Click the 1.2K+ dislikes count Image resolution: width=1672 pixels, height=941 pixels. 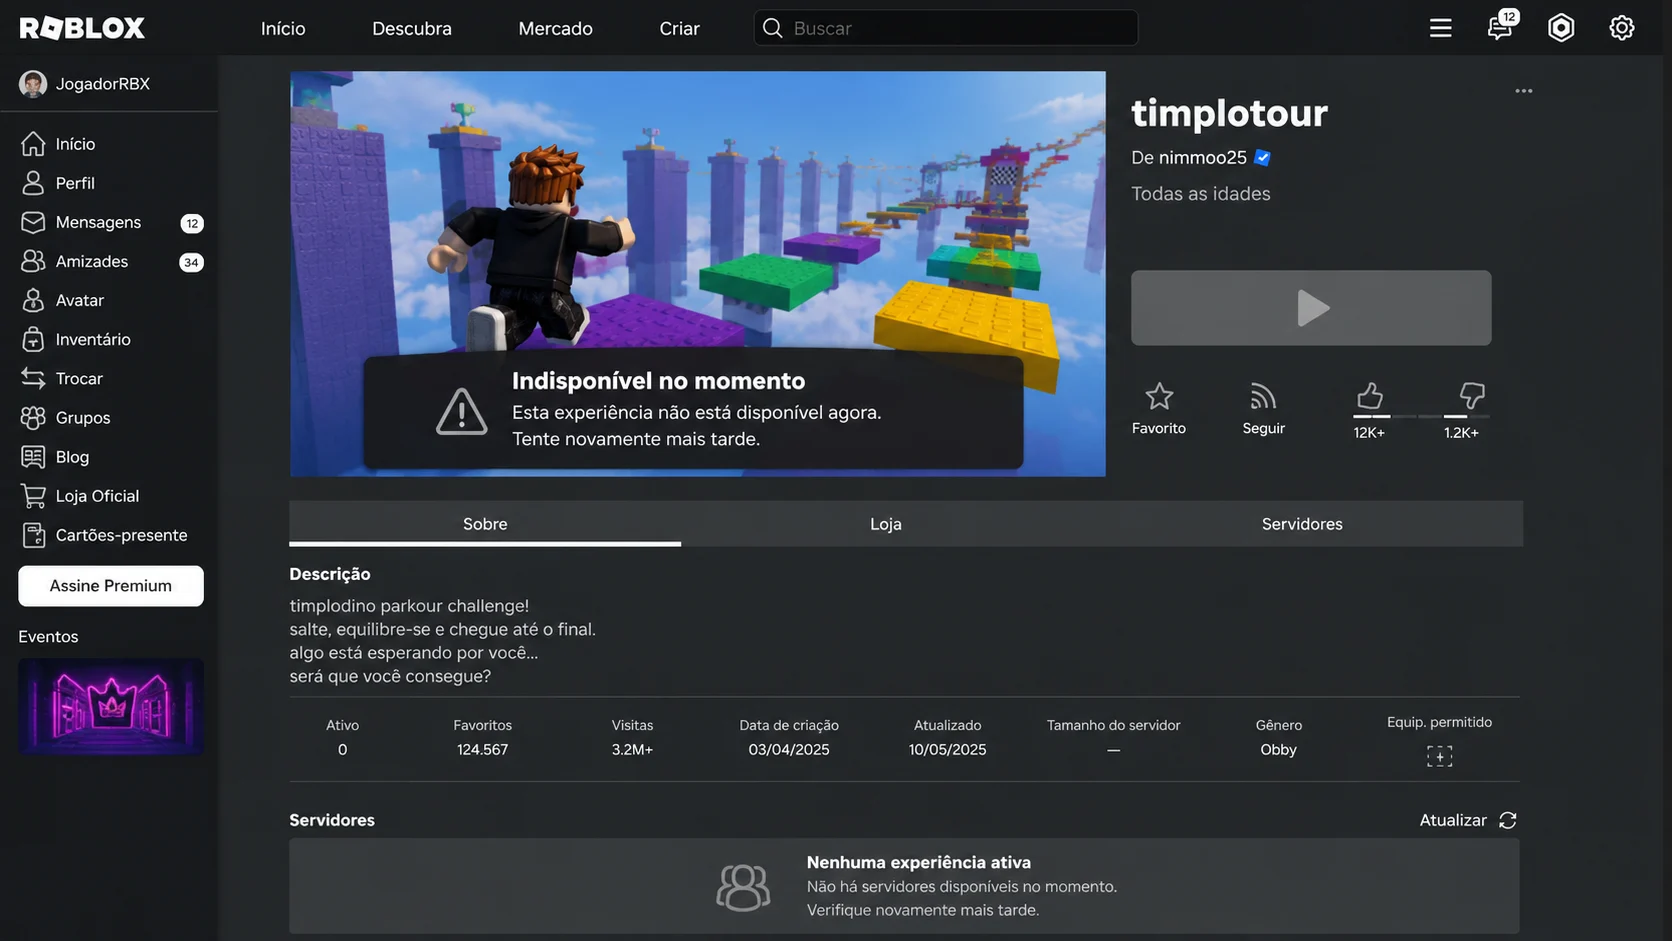(x=1461, y=433)
